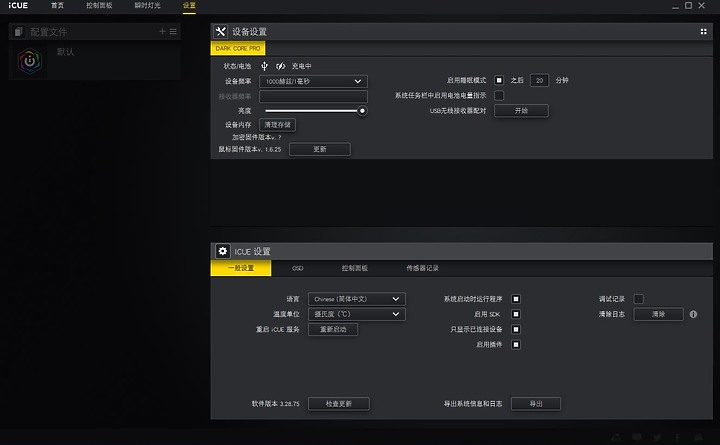
Task: Maximize the iCUE window
Action: coord(688,6)
